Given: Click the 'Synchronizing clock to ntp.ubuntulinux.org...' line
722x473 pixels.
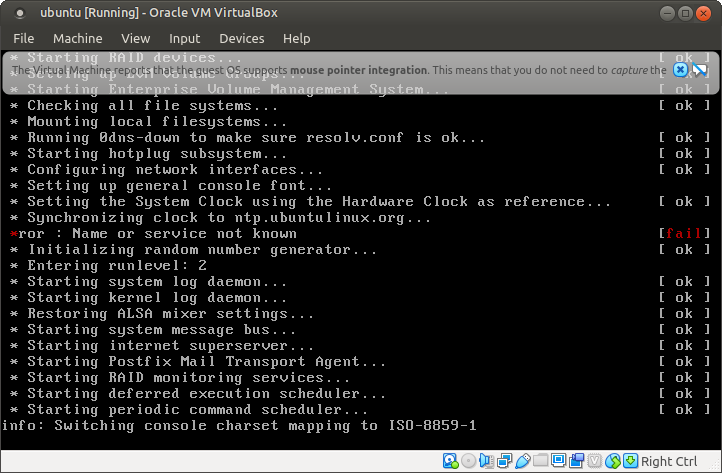Looking at the screenshot, I should [x=221, y=217].
